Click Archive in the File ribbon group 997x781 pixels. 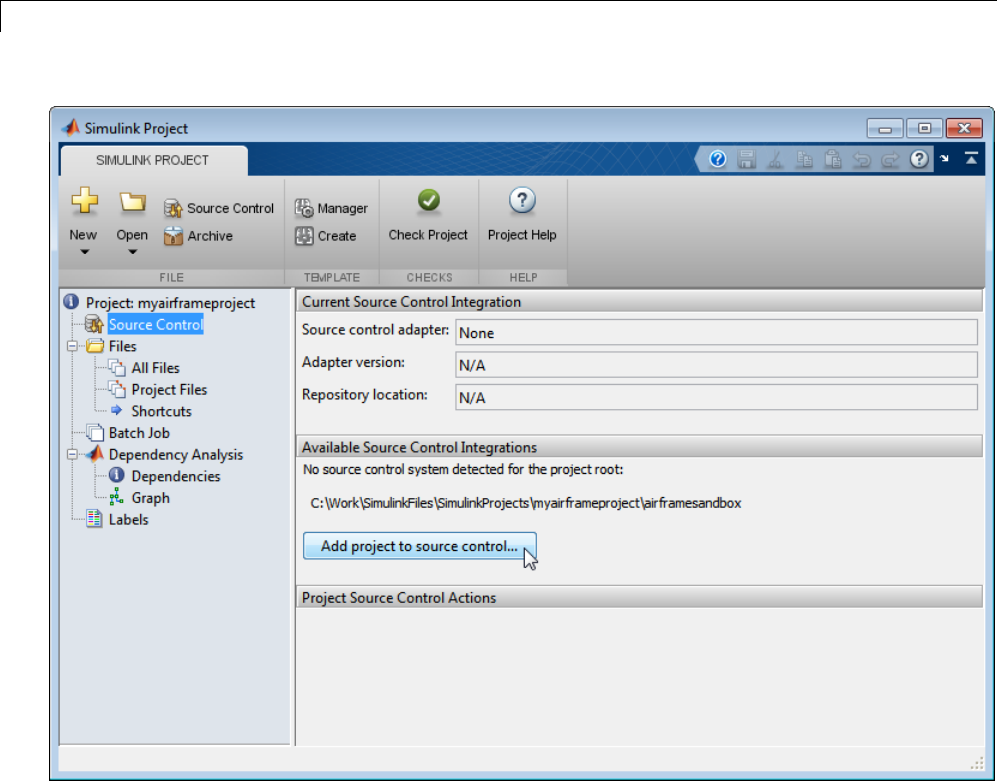[198, 236]
